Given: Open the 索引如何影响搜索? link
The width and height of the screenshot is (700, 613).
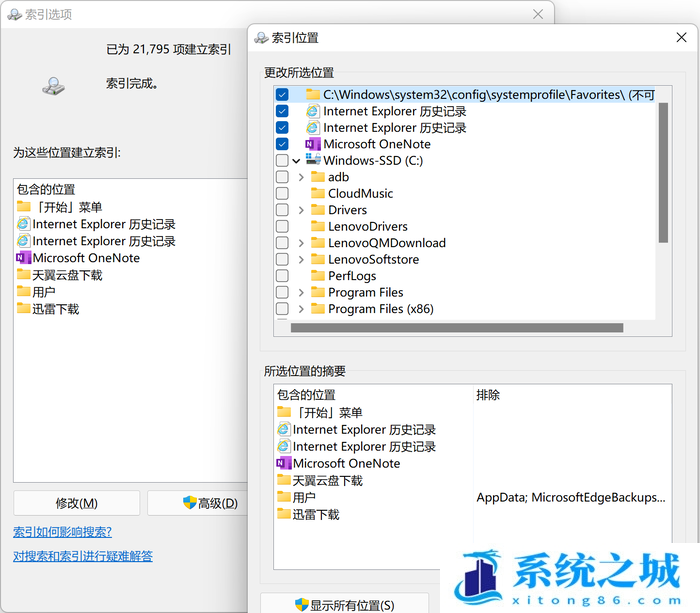Looking at the screenshot, I should coord(62,532).
